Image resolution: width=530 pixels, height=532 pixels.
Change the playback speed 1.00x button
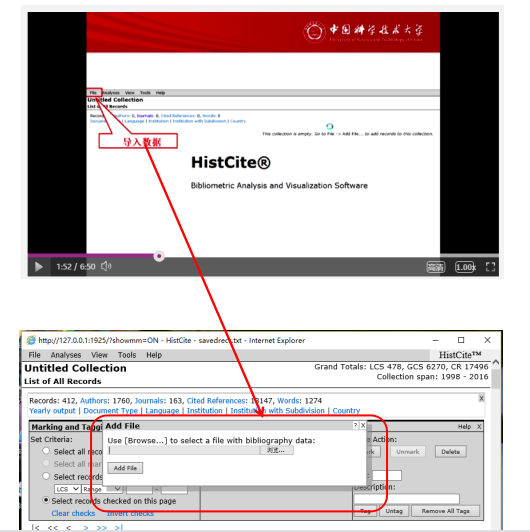(466, 267)
